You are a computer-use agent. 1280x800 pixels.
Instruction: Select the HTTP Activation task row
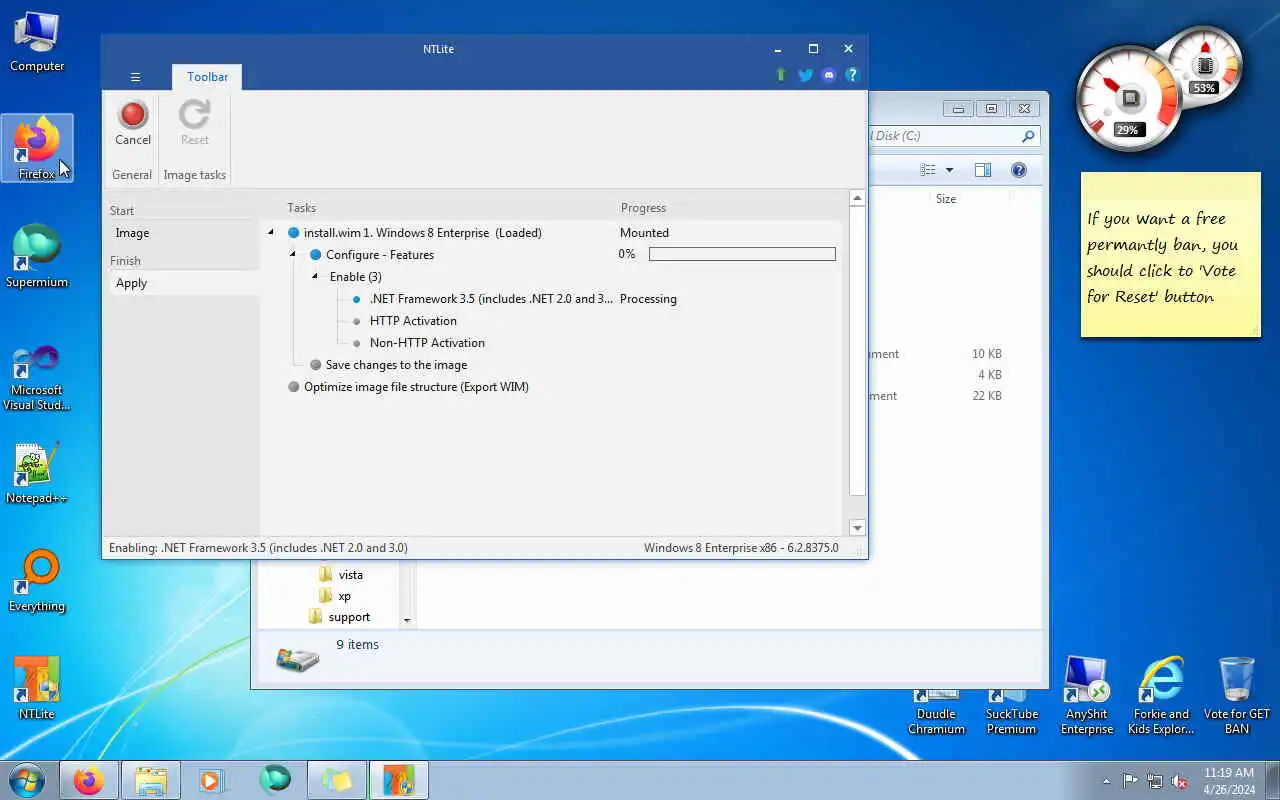coord(413,321)
